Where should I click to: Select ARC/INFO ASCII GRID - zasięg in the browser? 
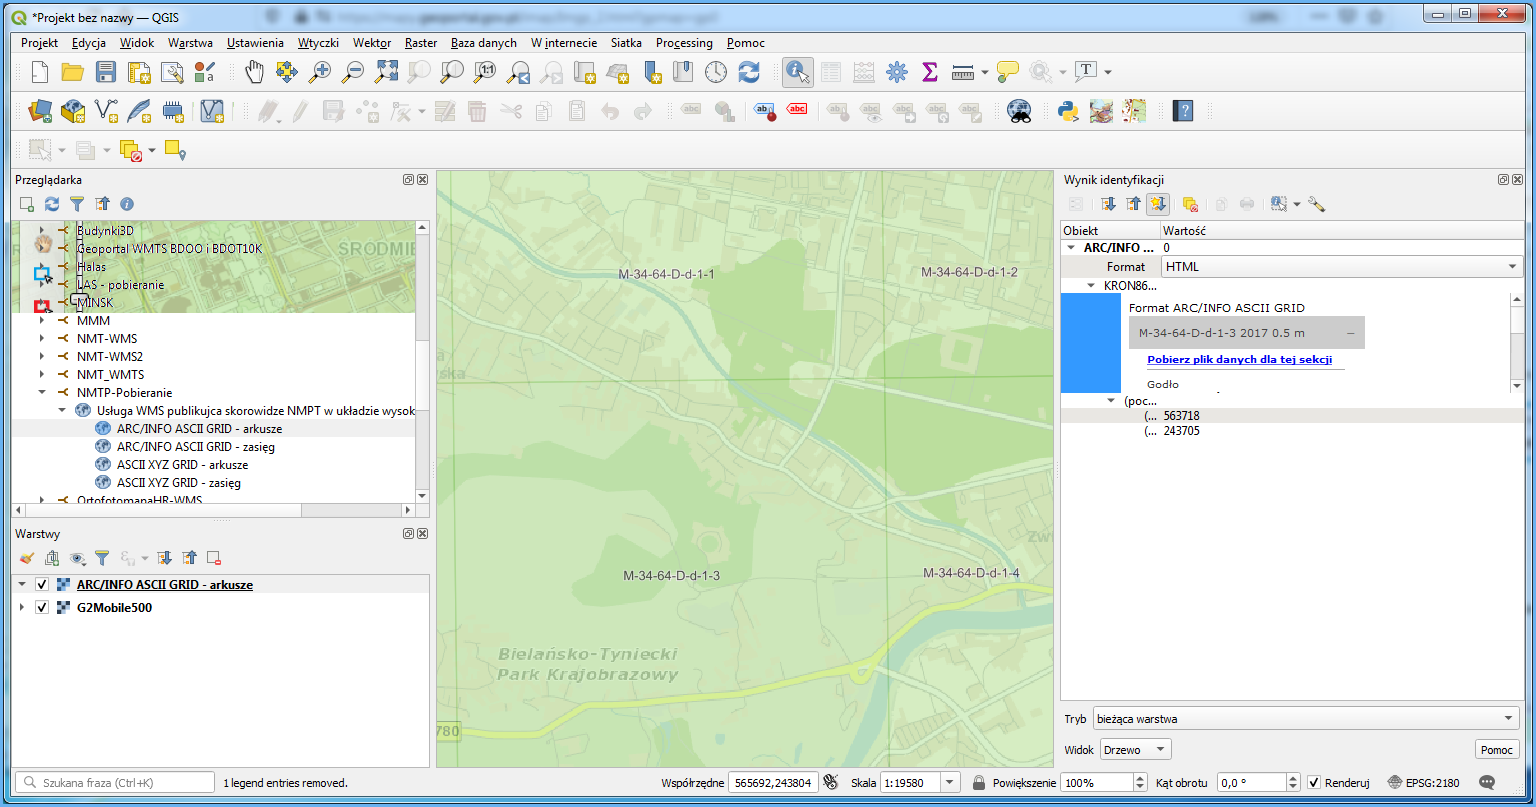196,447
